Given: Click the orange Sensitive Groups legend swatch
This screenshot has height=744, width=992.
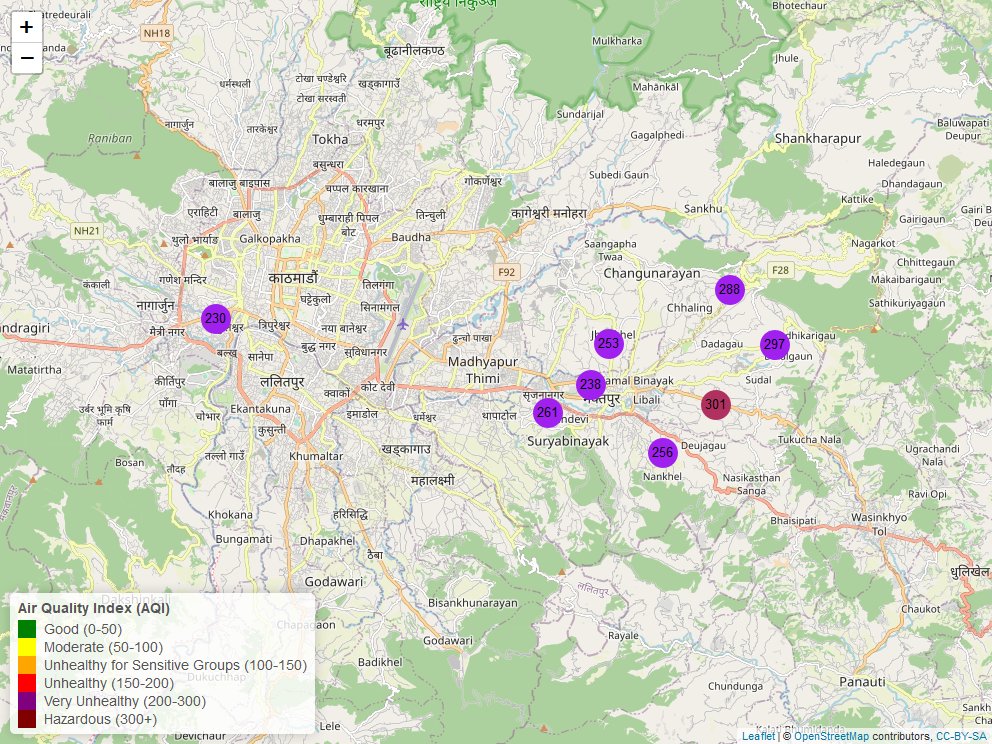Looking at the screenshot, I should pos(27,665).
